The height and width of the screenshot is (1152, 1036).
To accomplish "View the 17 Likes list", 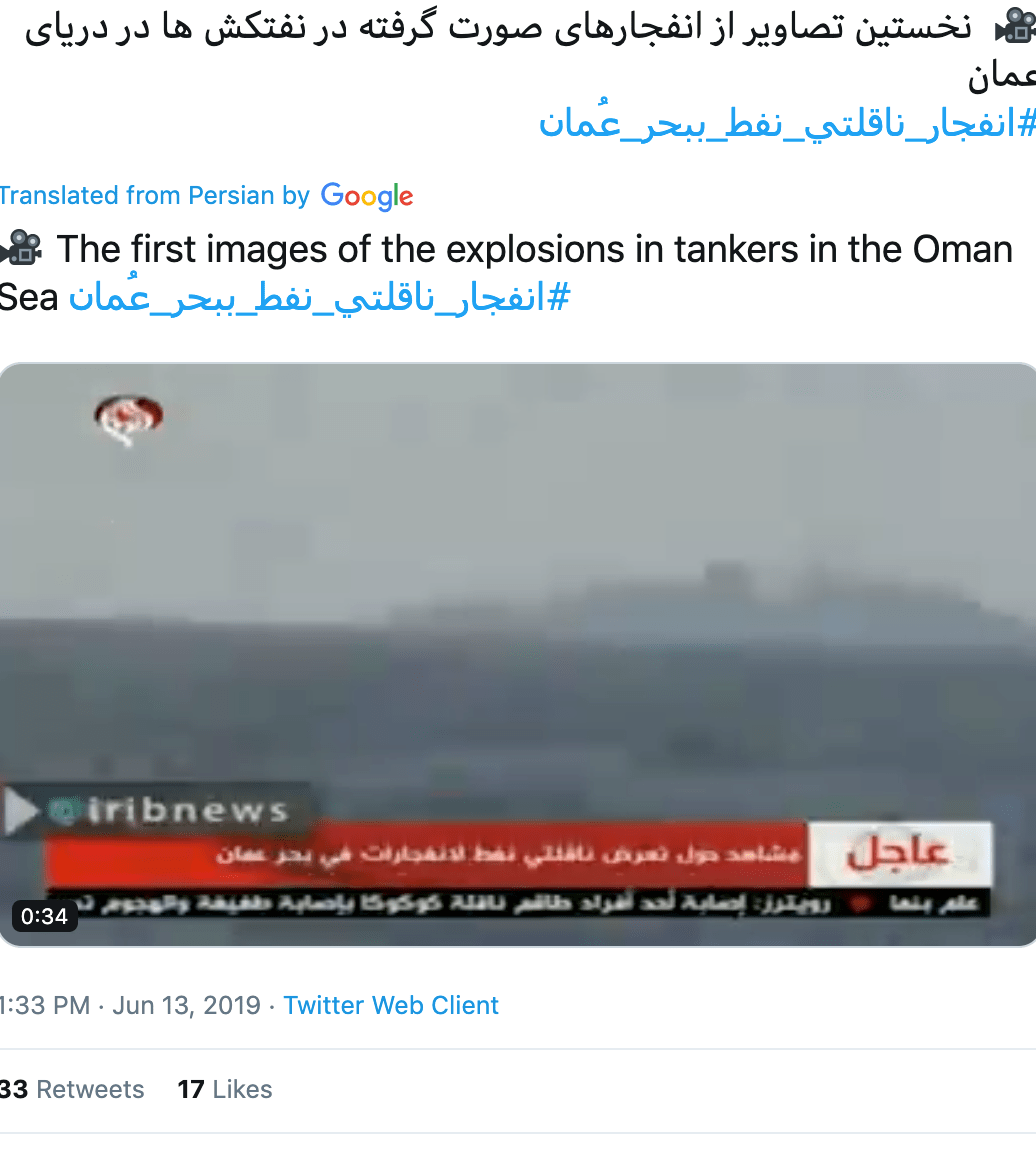I will (x=225, y=1089).
